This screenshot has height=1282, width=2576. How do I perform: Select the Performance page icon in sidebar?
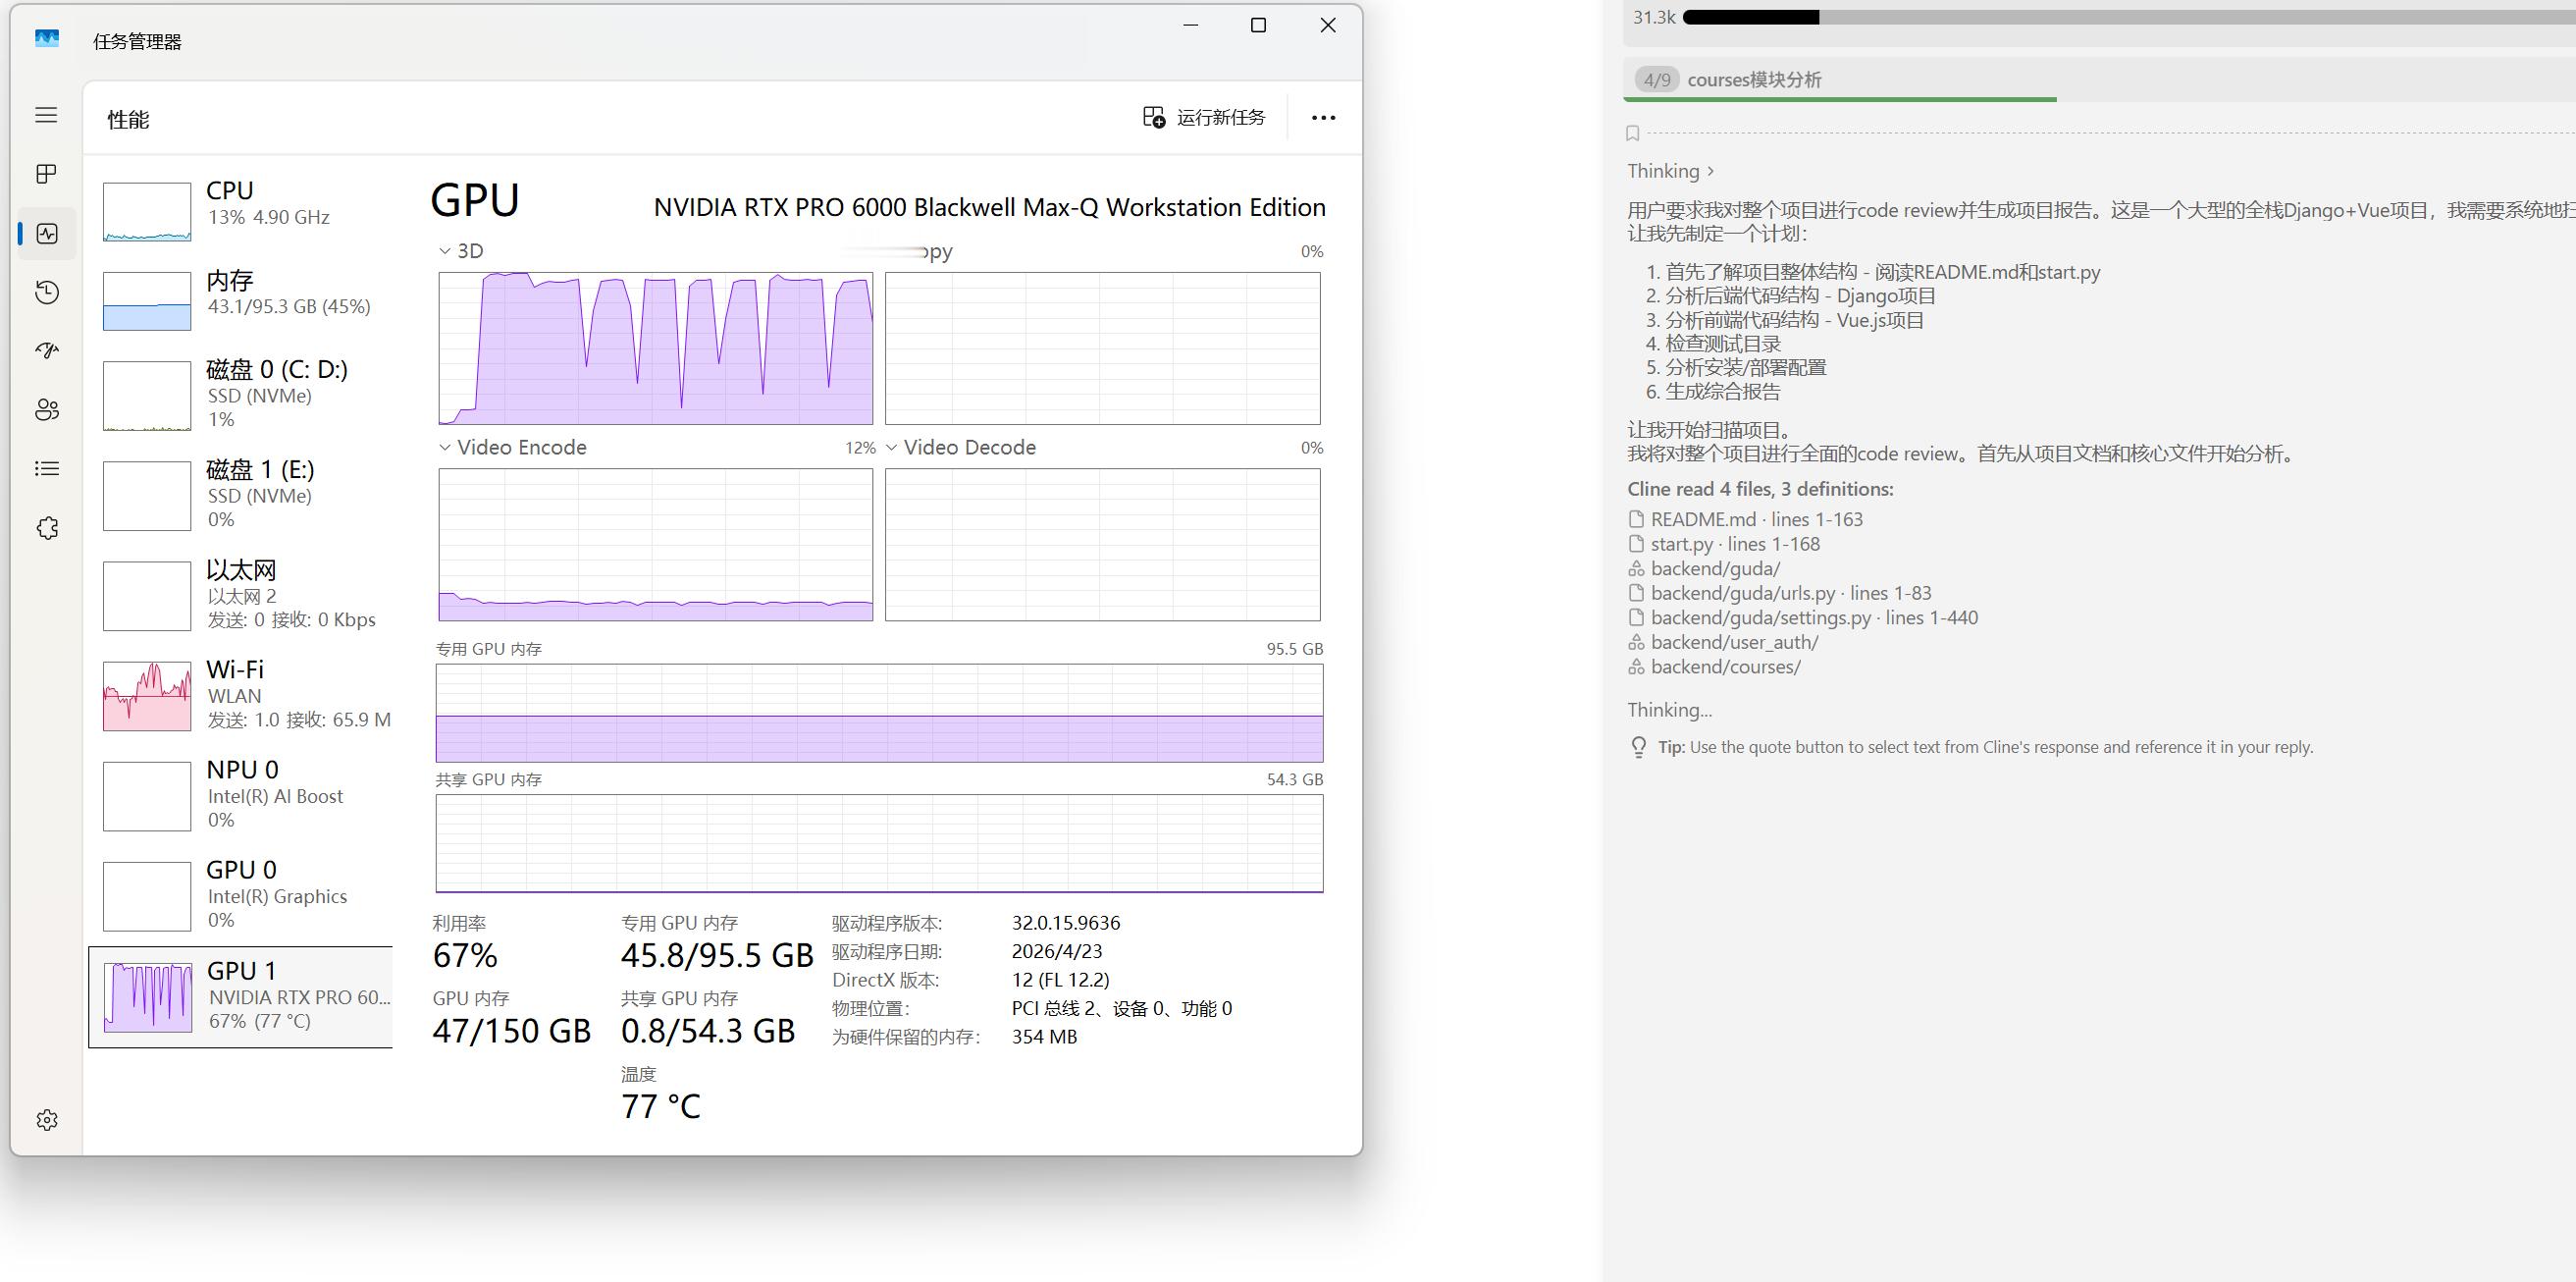pyautogui.click(x=47, y=233)
